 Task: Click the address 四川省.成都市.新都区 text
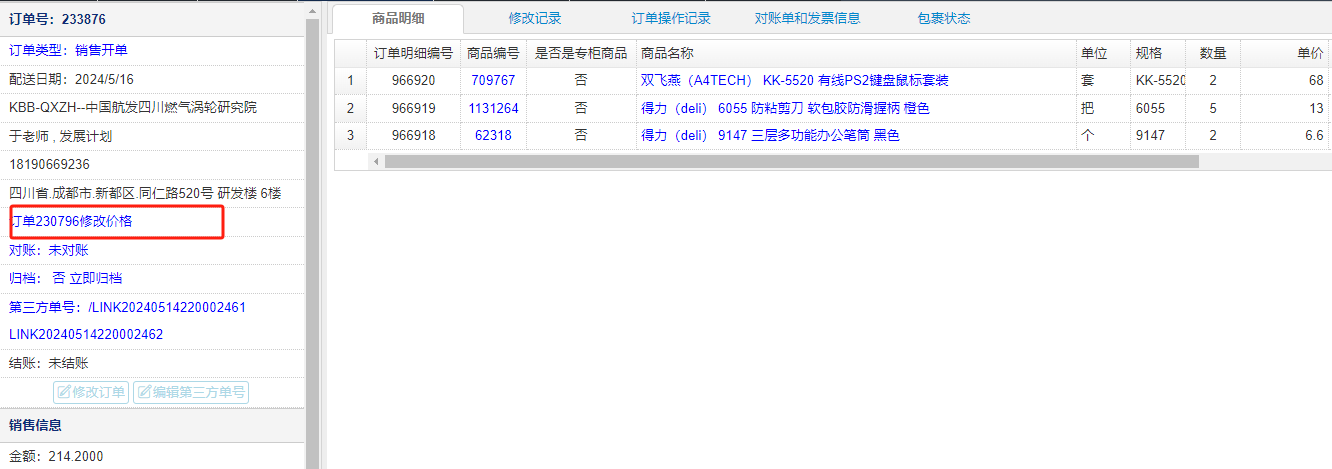pyautogui.click(x=145, y=193)
